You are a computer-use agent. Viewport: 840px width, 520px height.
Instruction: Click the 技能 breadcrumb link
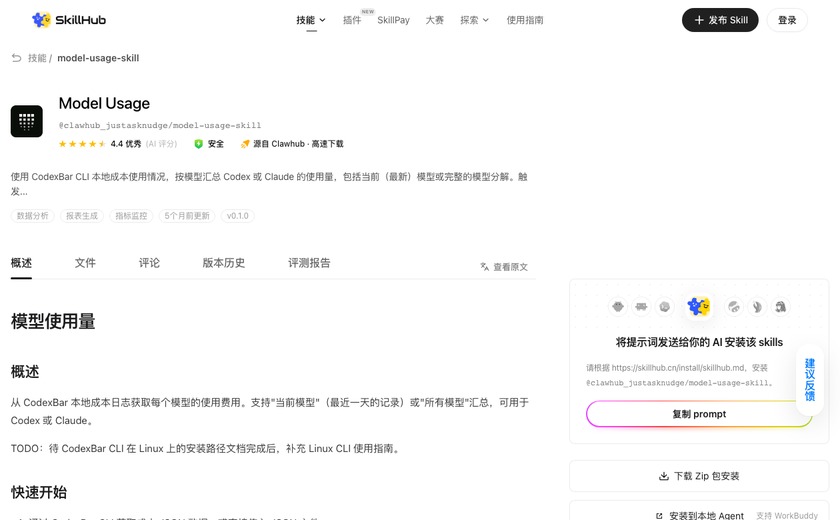[37, 58]
